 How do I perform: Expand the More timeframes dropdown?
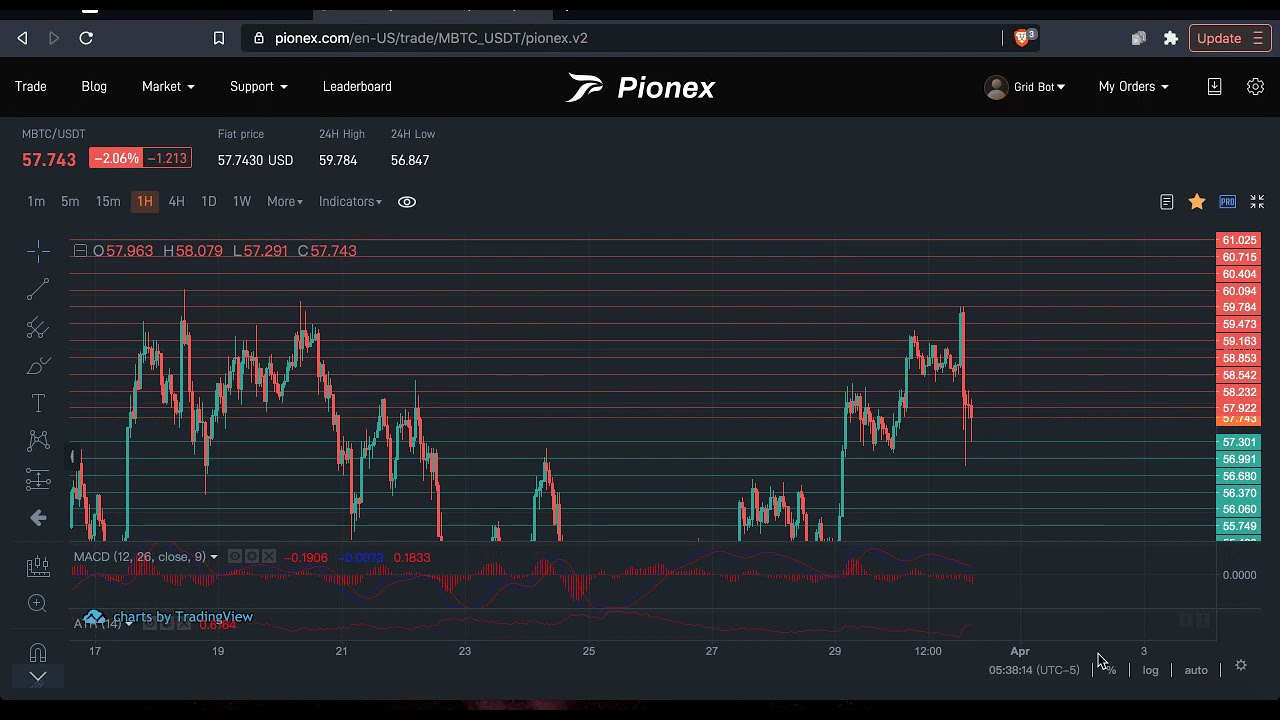coord(285,202)
